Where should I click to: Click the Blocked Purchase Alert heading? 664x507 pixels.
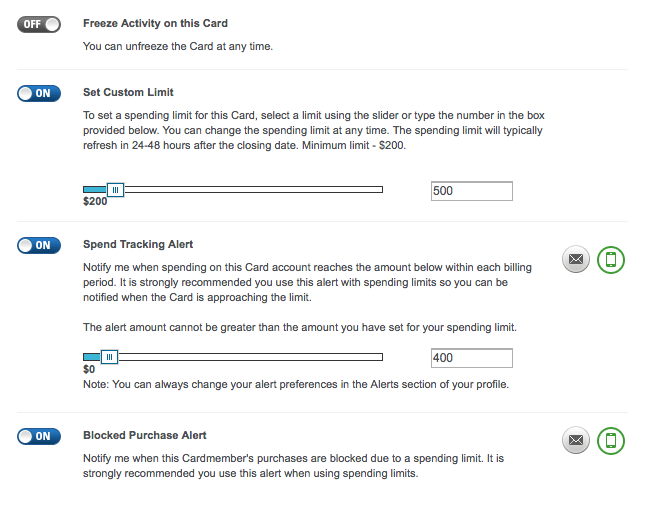[145, 435]
